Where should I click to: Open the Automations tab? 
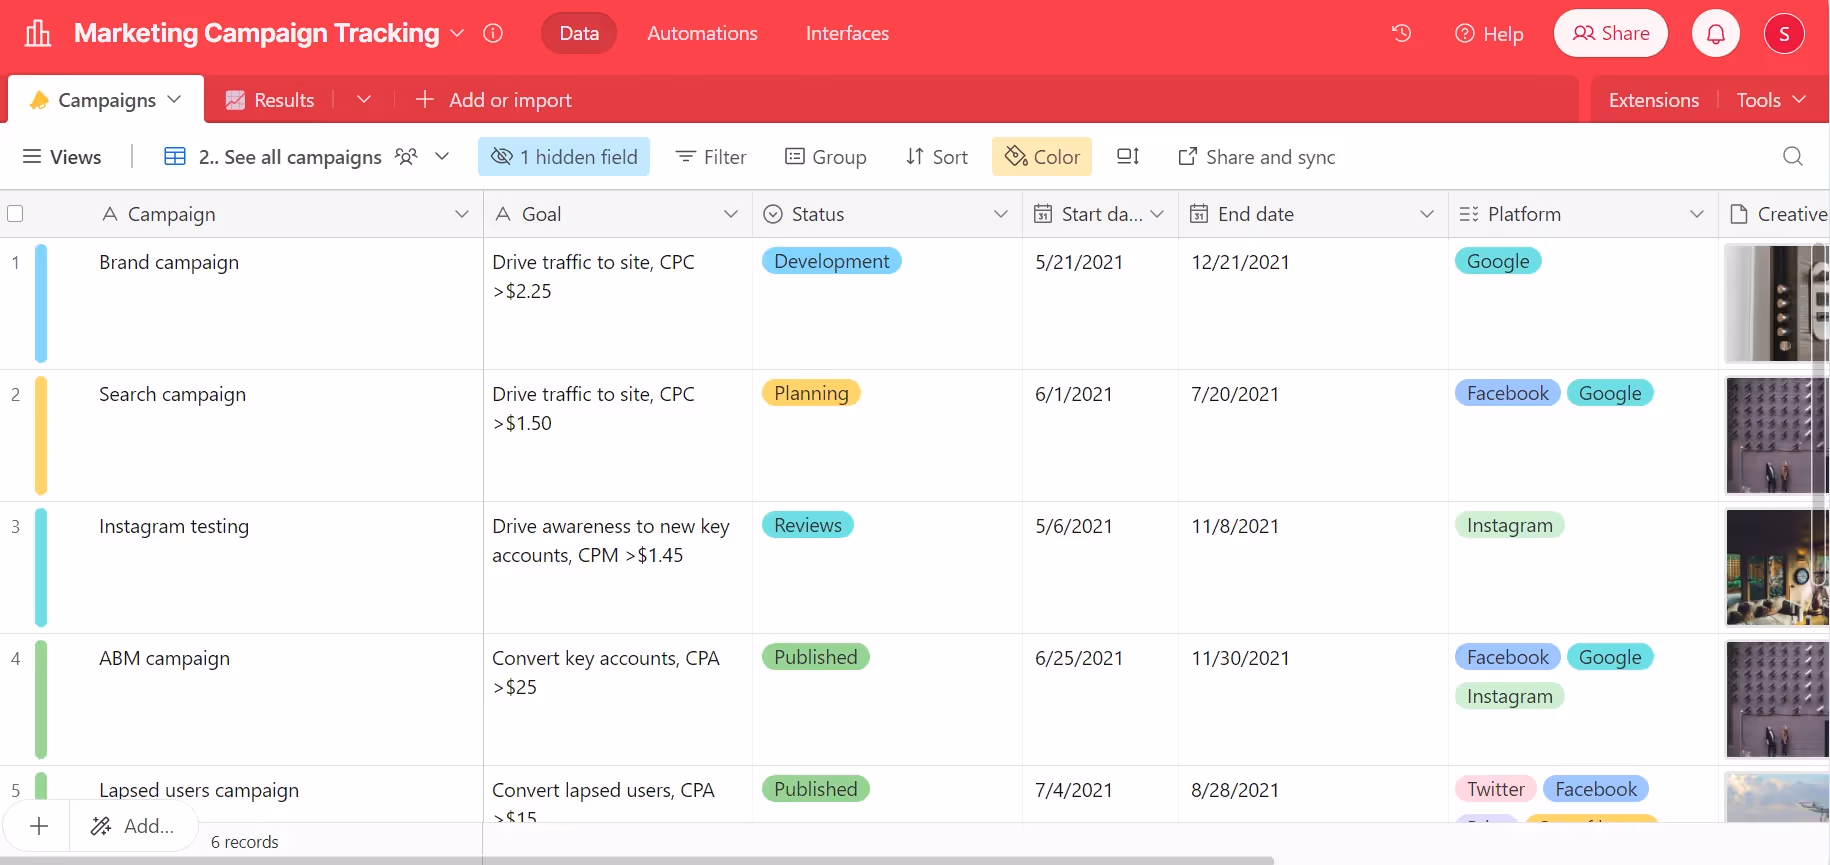click(x=702, y=33)
